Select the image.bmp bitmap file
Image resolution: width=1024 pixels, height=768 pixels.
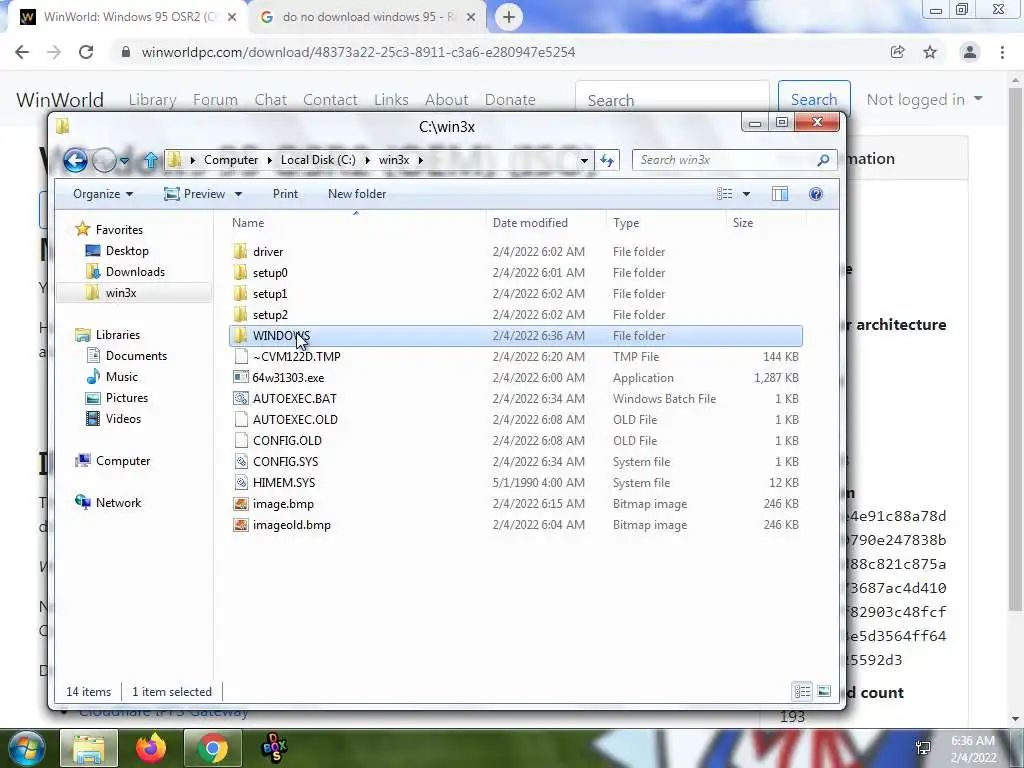(x=283, y=504)
